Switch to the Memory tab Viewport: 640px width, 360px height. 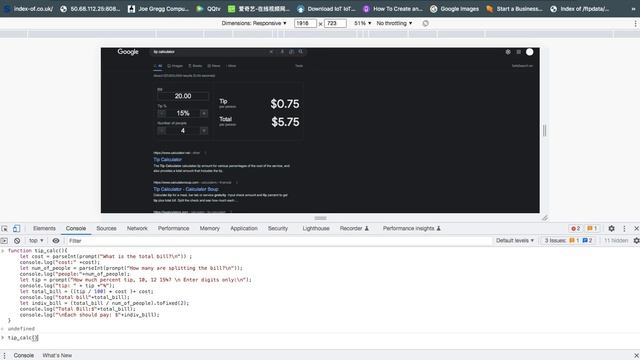[x=210, y=229]
